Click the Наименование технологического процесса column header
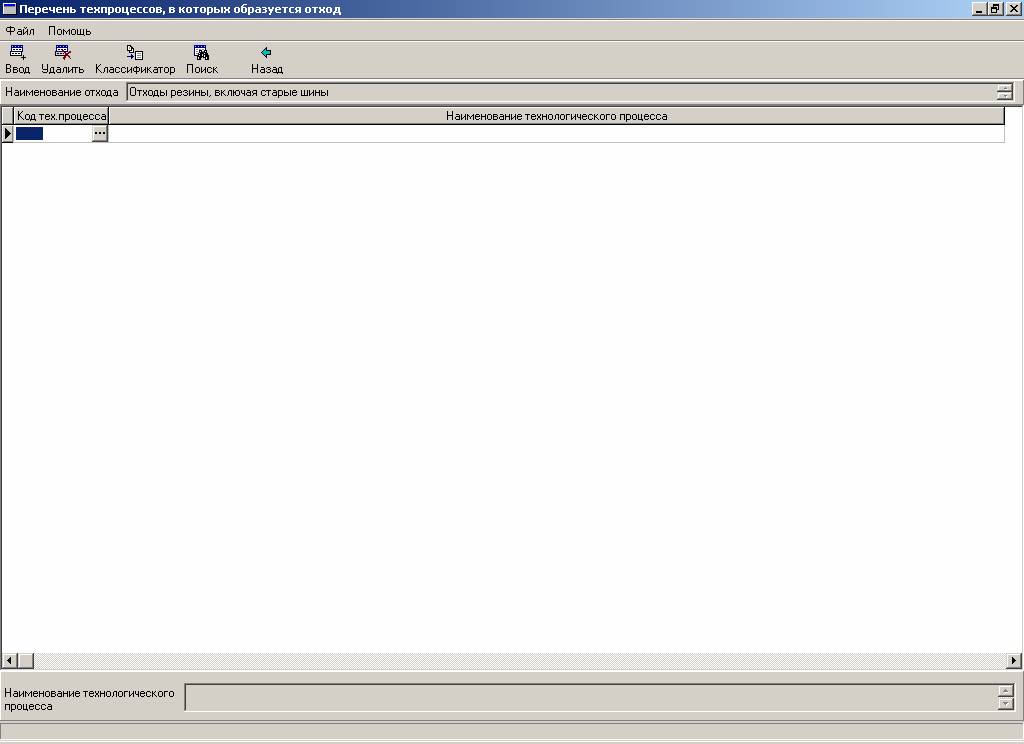The height and width of the screenshot is (744, 1024). 556,116
